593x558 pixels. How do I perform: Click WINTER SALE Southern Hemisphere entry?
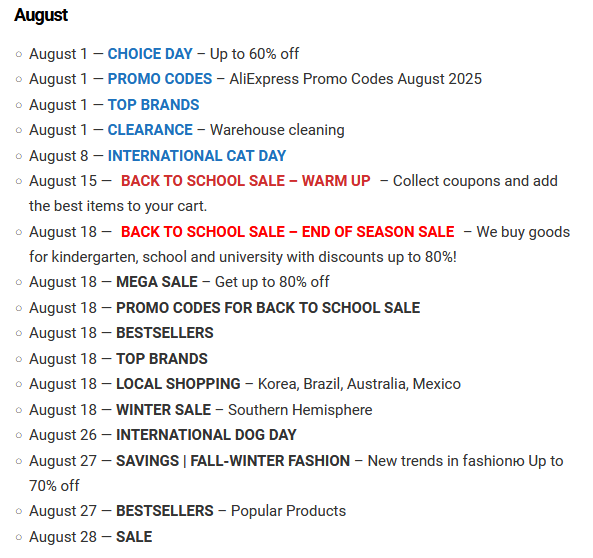163,410
